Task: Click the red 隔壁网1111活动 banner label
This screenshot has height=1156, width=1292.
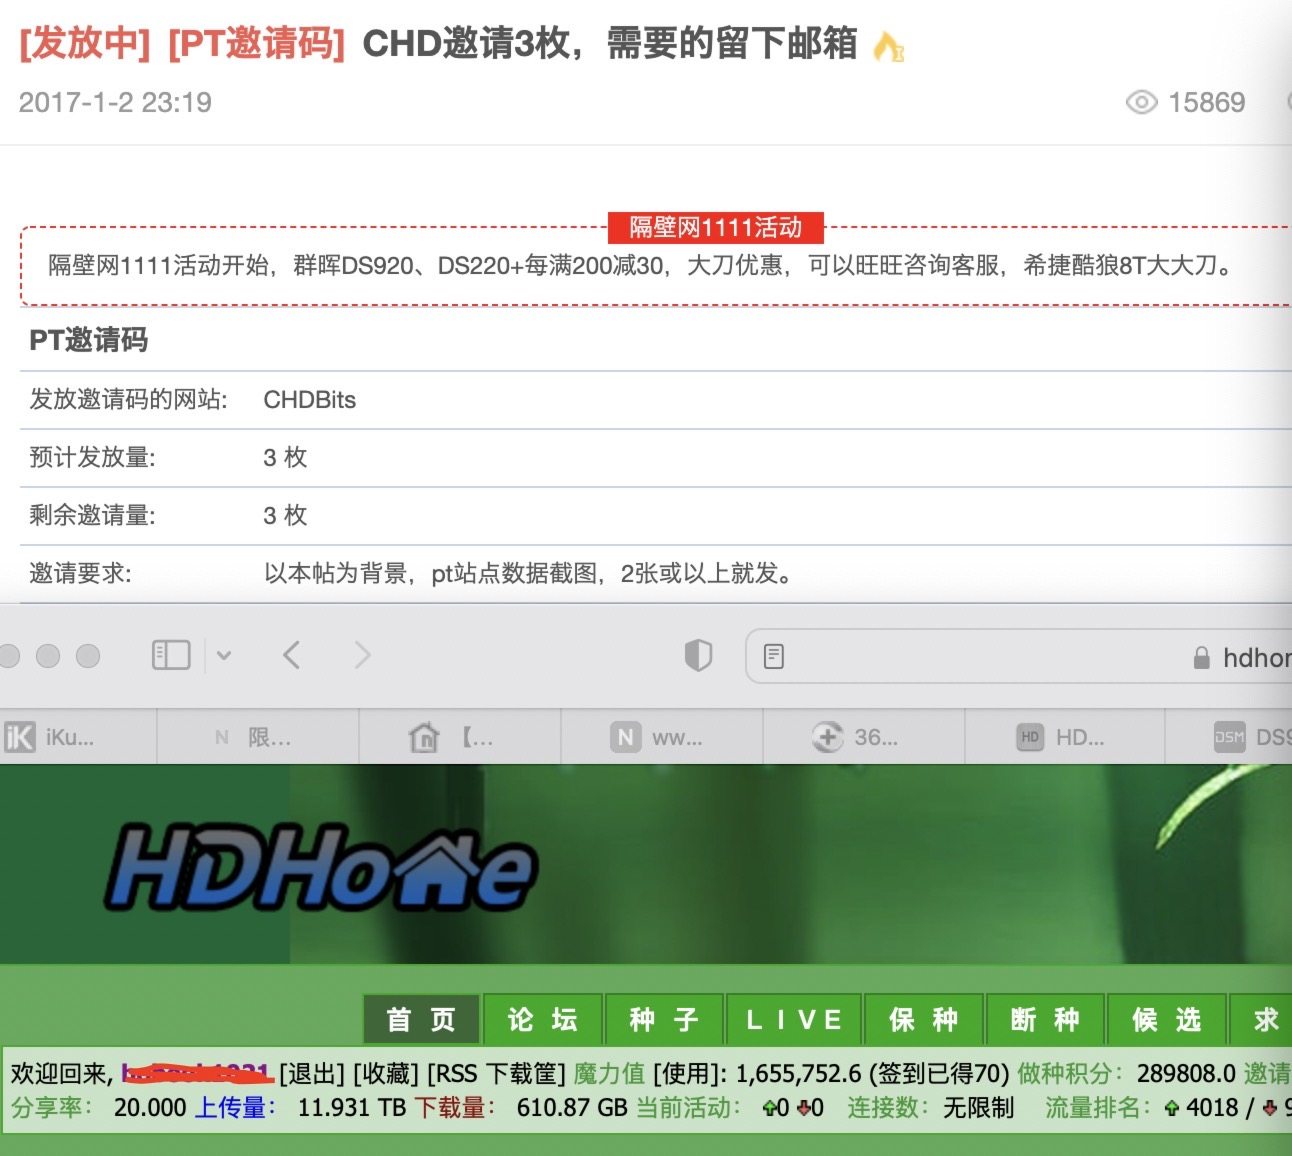Action: (x=716, y=228)
